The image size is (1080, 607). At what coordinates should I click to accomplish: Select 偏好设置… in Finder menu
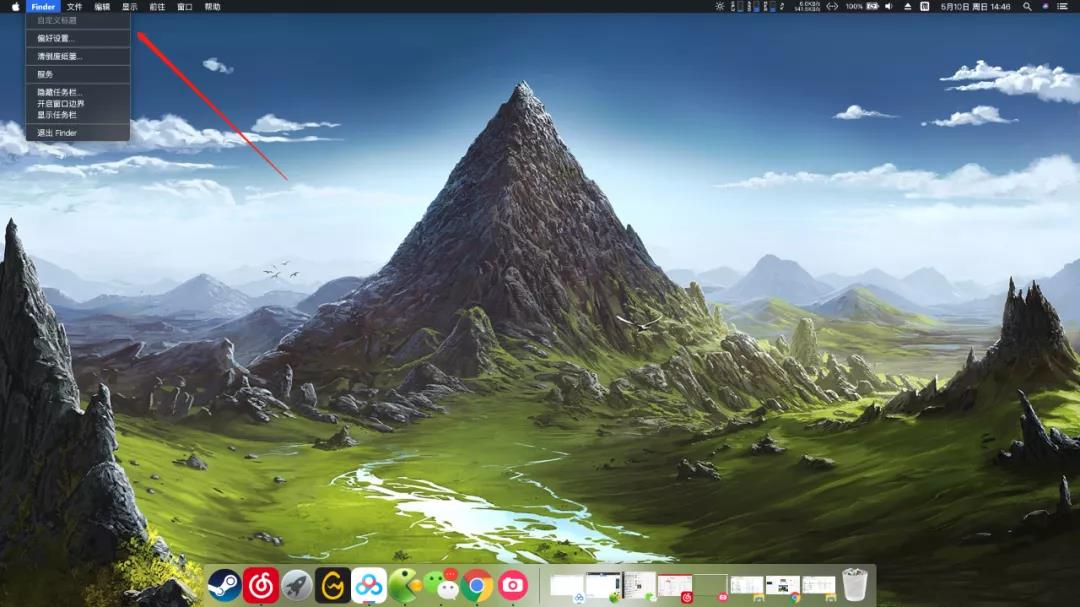[x=78, y=38]
